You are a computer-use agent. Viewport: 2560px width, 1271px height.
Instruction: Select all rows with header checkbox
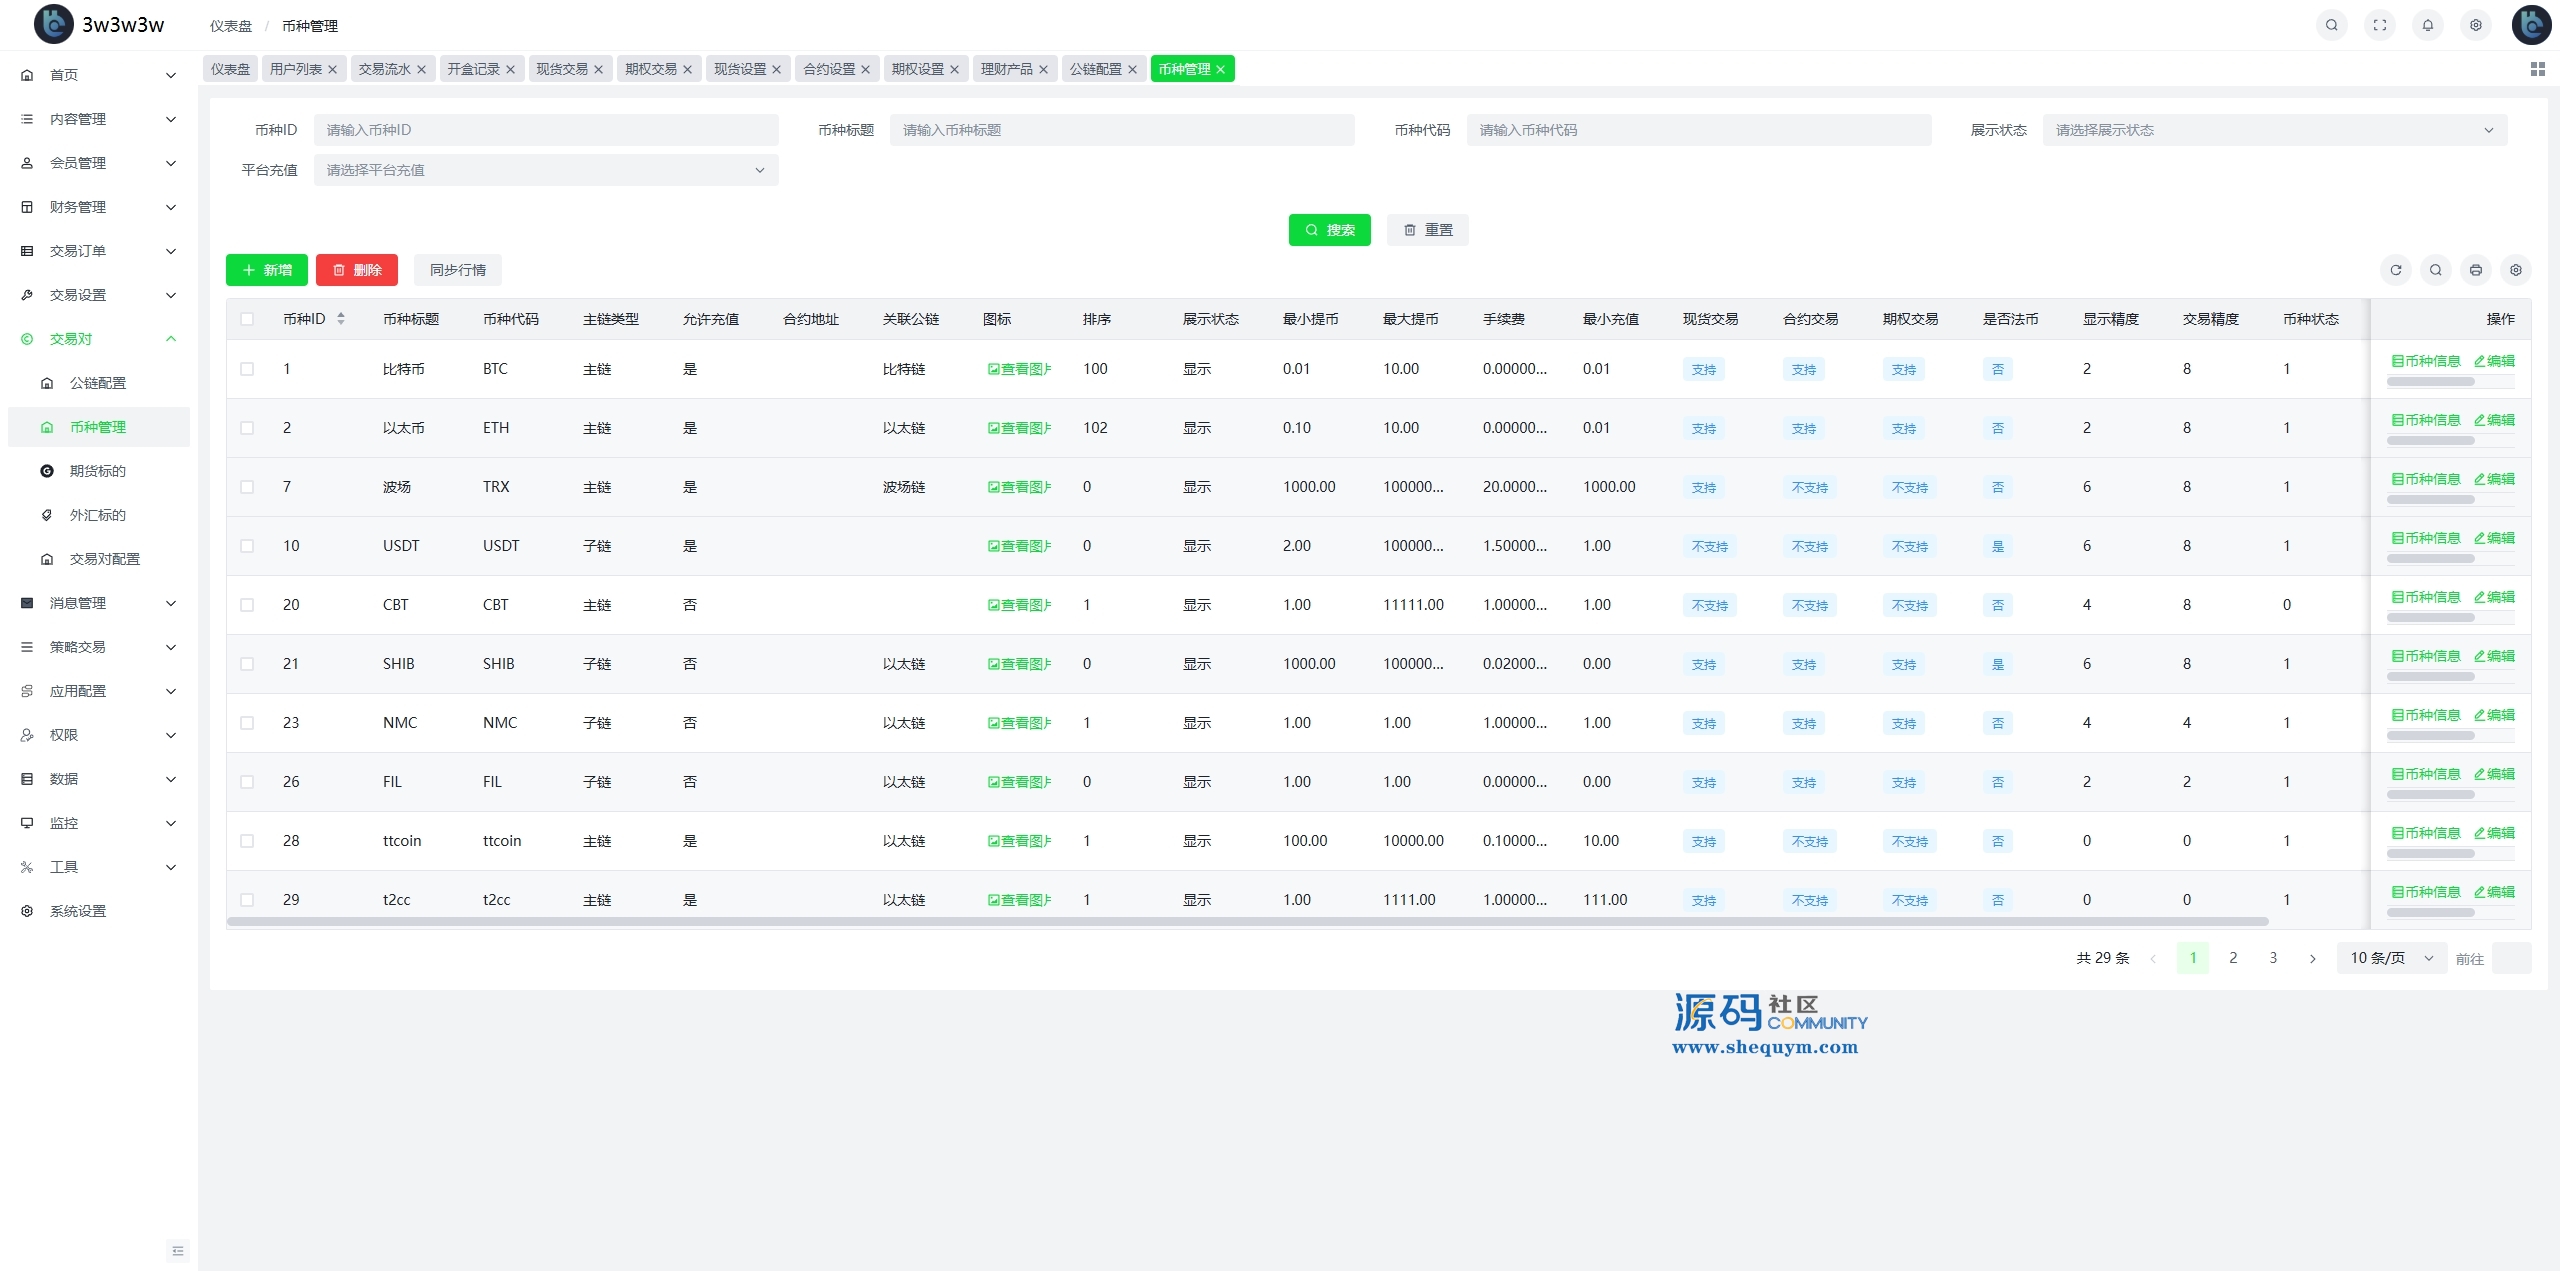click(x=247, y=319)
